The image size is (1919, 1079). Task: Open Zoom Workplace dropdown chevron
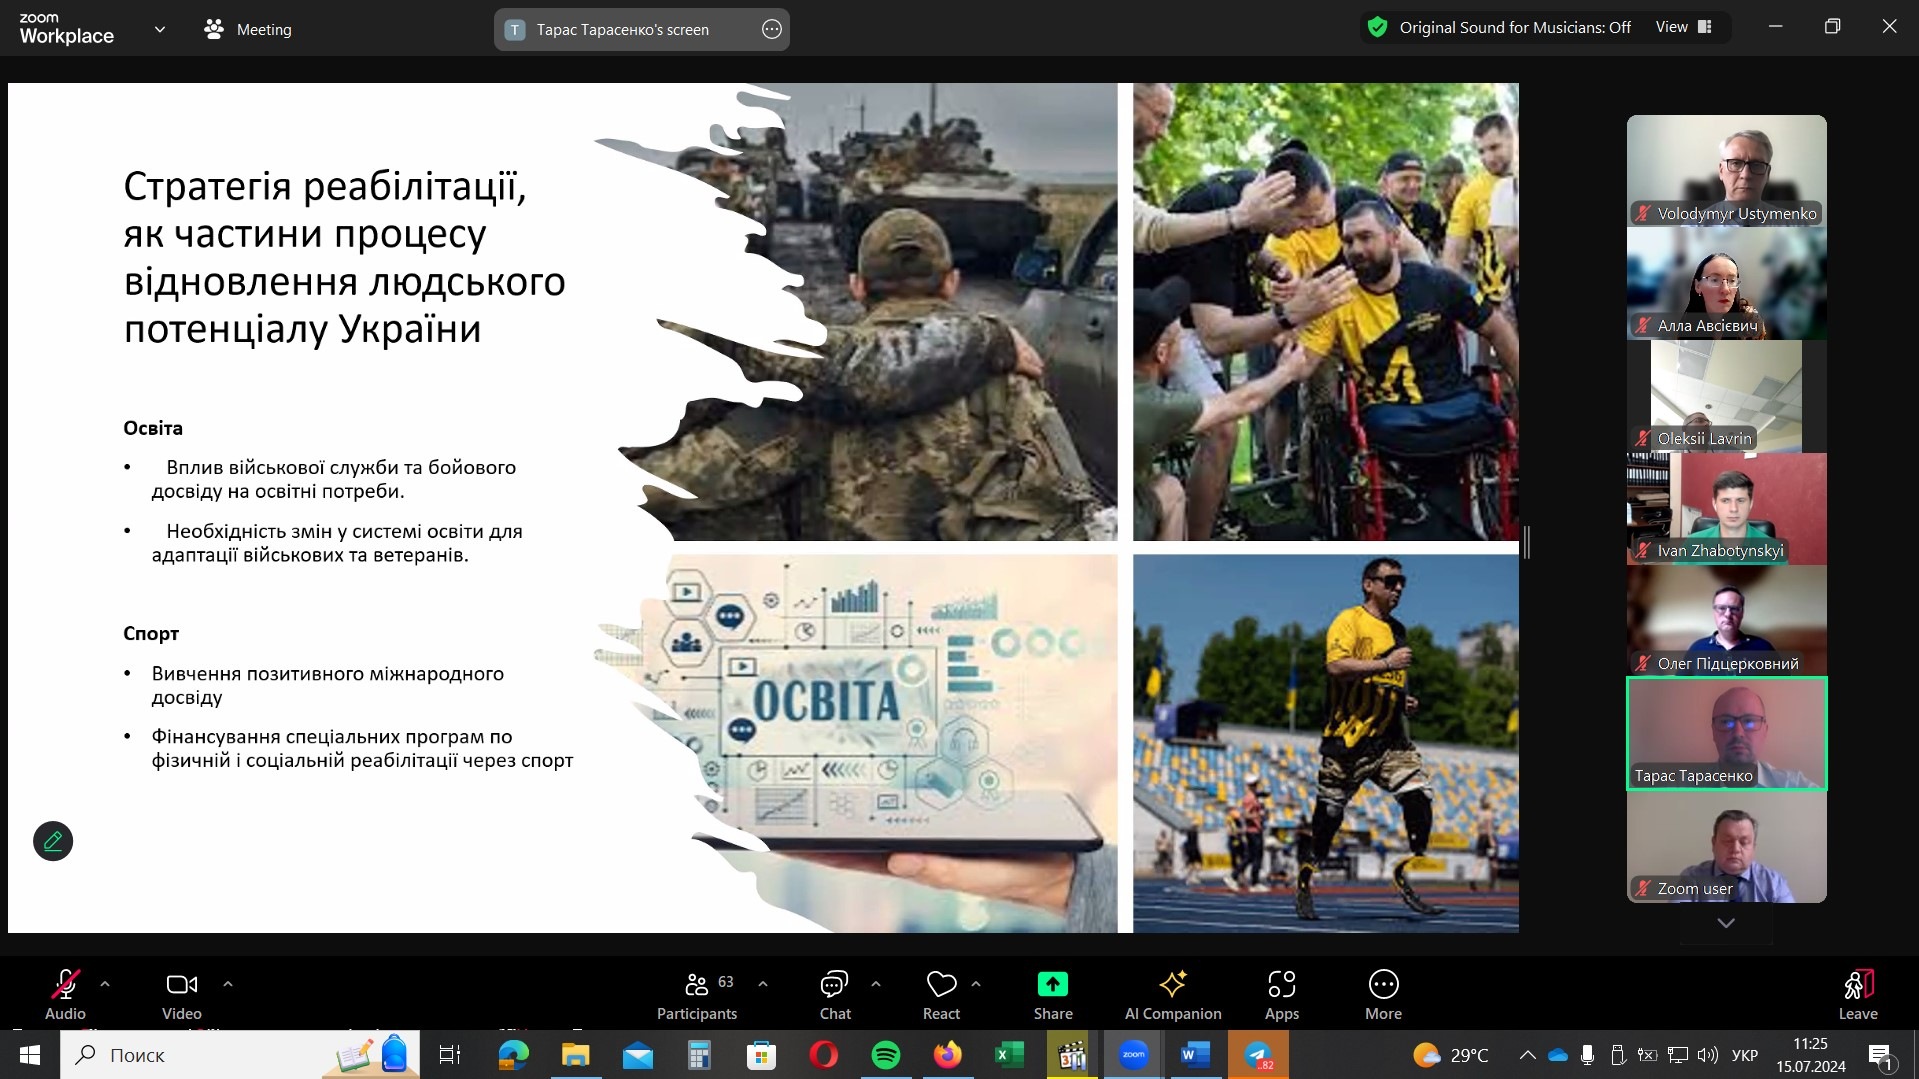(160, 29)
